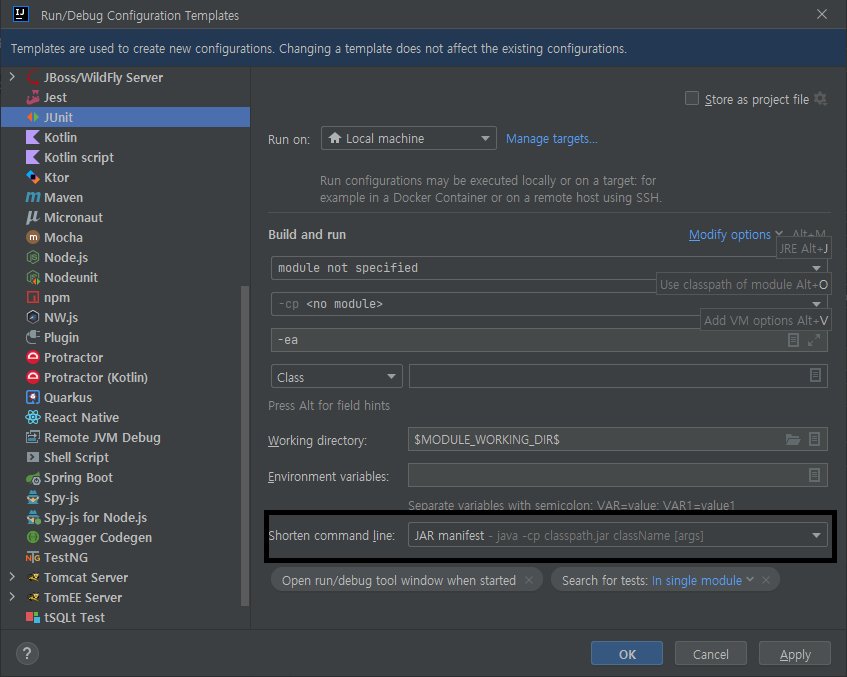Open the module not specified dropdown
Screen dimensions: 847x677
point(549,268)
